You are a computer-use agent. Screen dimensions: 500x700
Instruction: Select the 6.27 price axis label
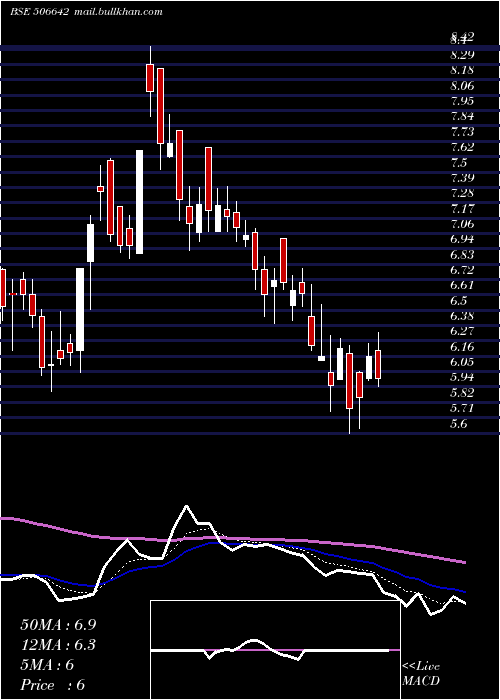click(x=462, y=332)
